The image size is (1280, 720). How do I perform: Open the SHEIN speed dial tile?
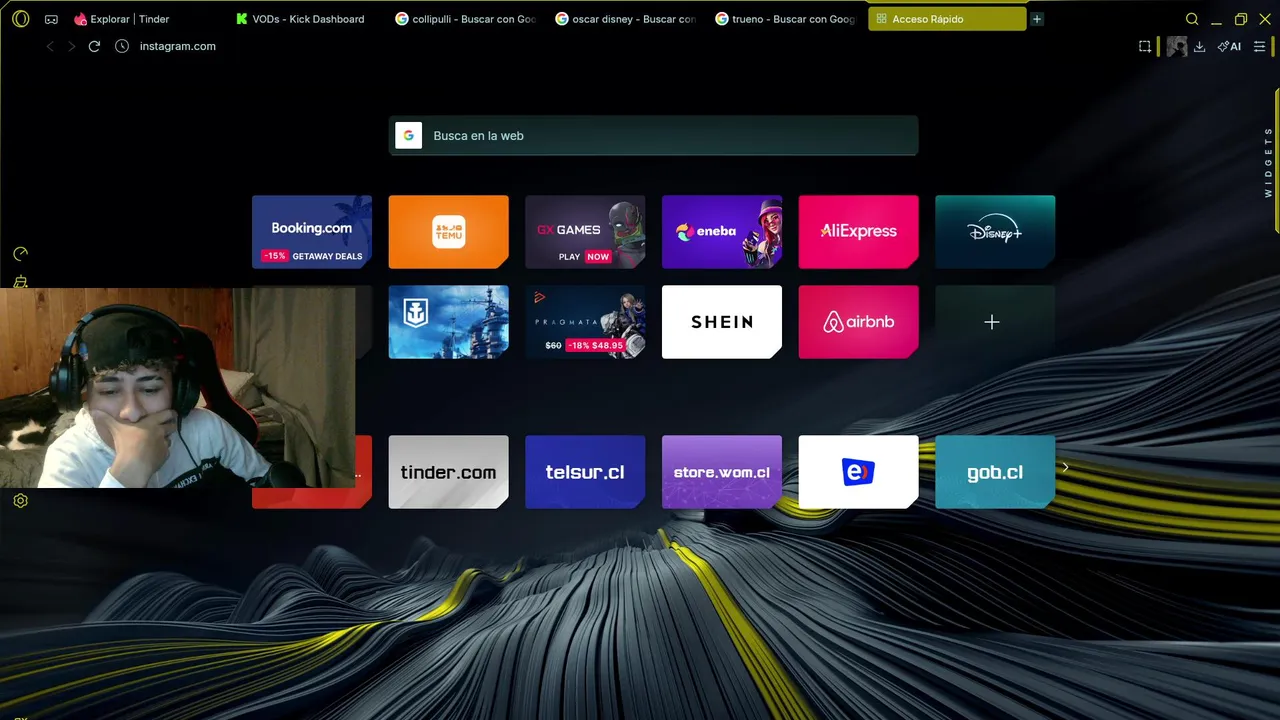722,322
